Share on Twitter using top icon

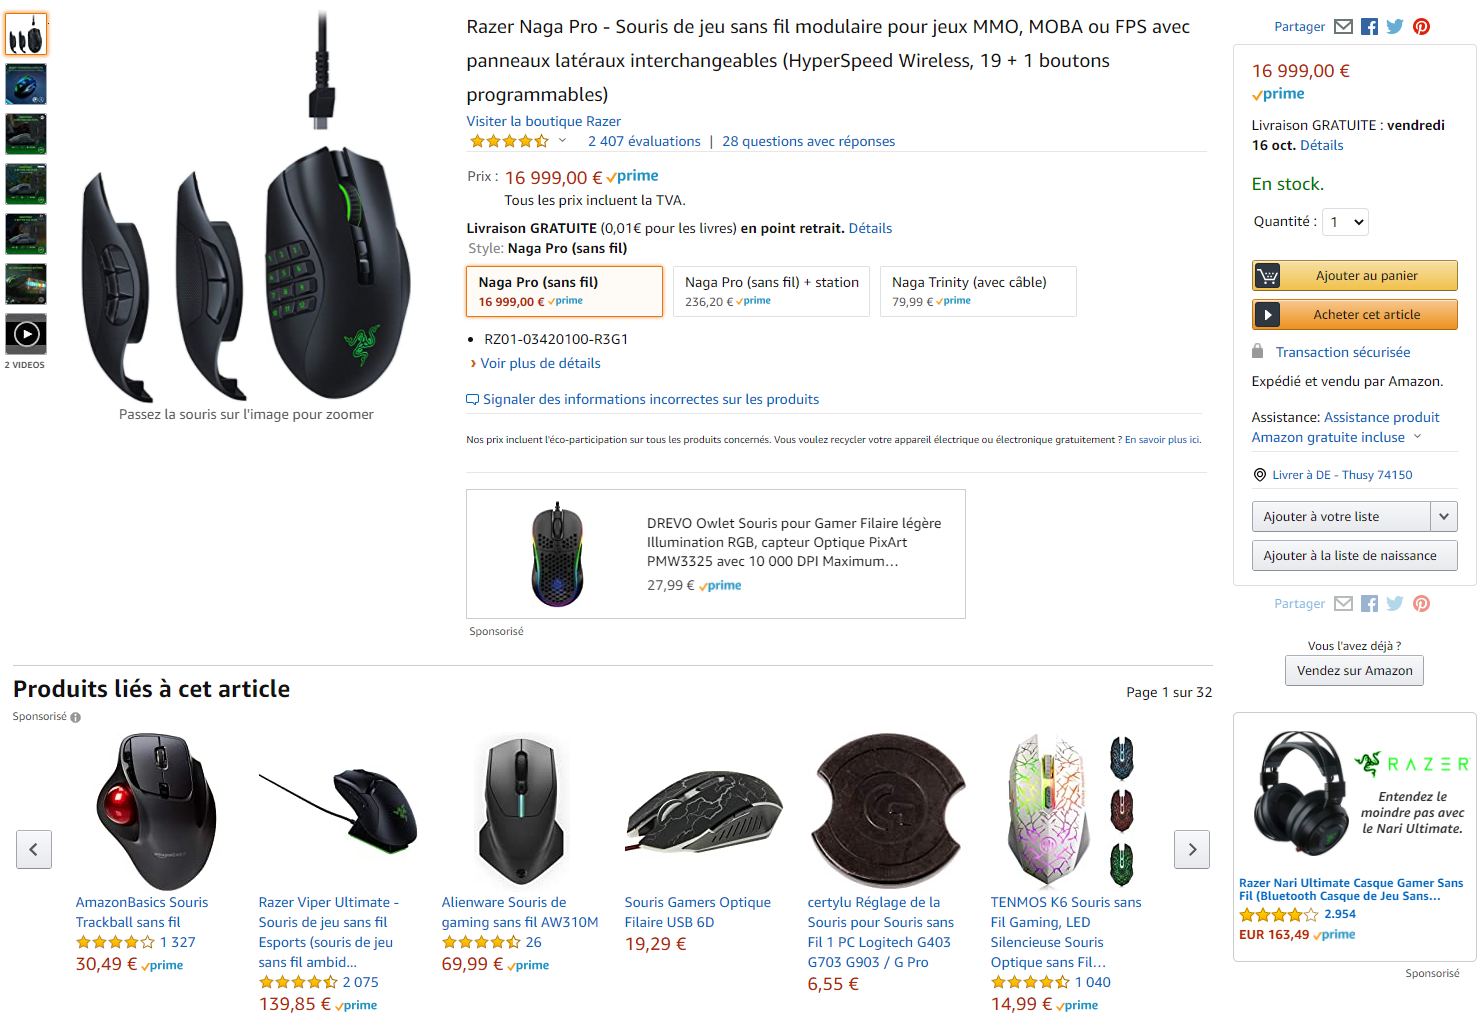(1395, 27)
